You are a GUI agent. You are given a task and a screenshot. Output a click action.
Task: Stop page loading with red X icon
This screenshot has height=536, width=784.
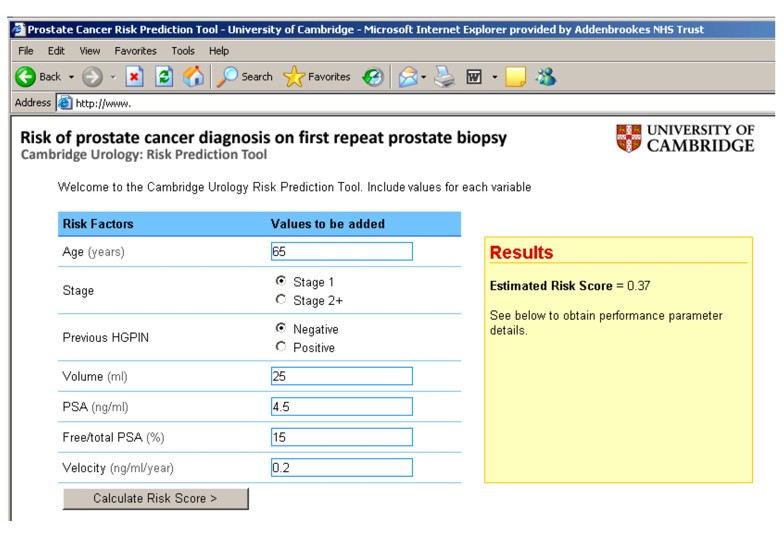[134, 77]
